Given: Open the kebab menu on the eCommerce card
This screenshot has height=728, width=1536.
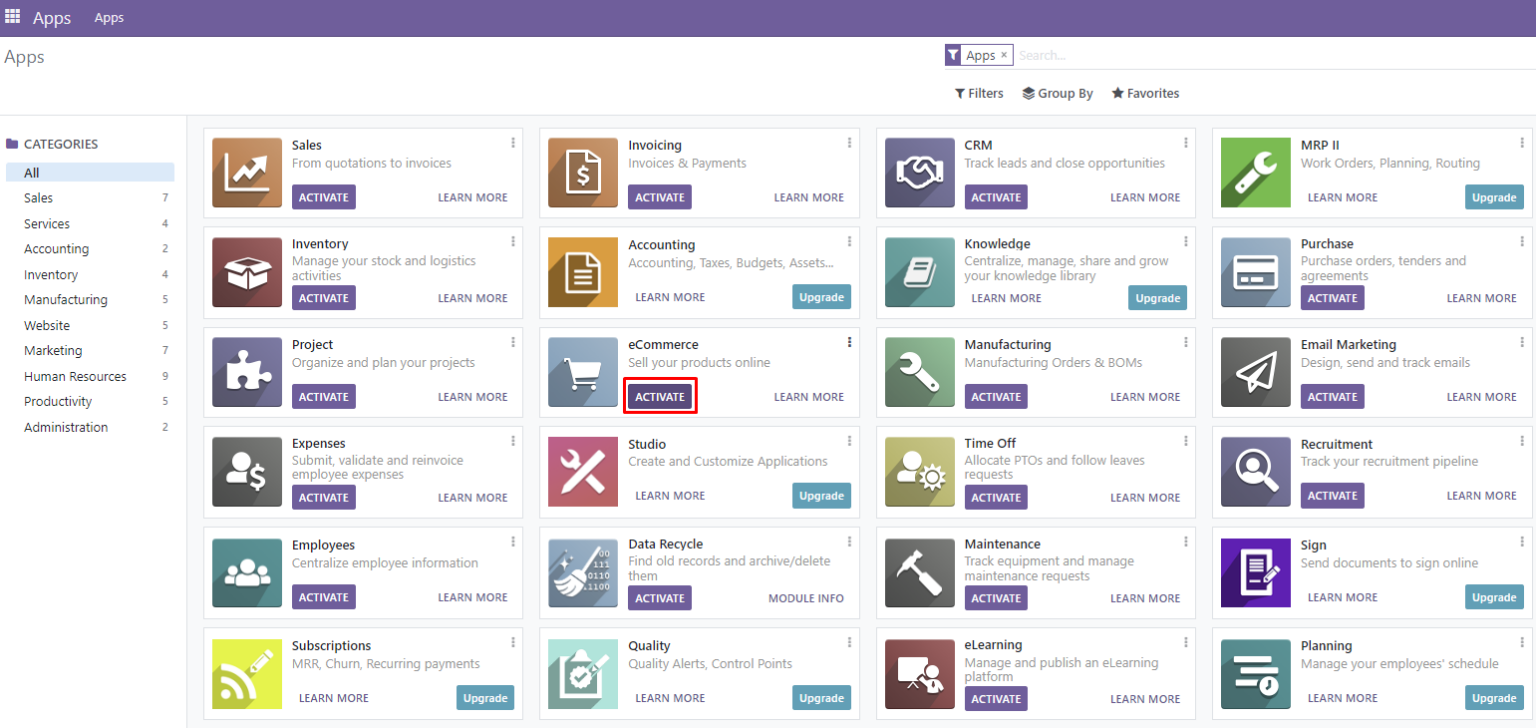Looking at the screenshot, I should [x=850, y=342].
